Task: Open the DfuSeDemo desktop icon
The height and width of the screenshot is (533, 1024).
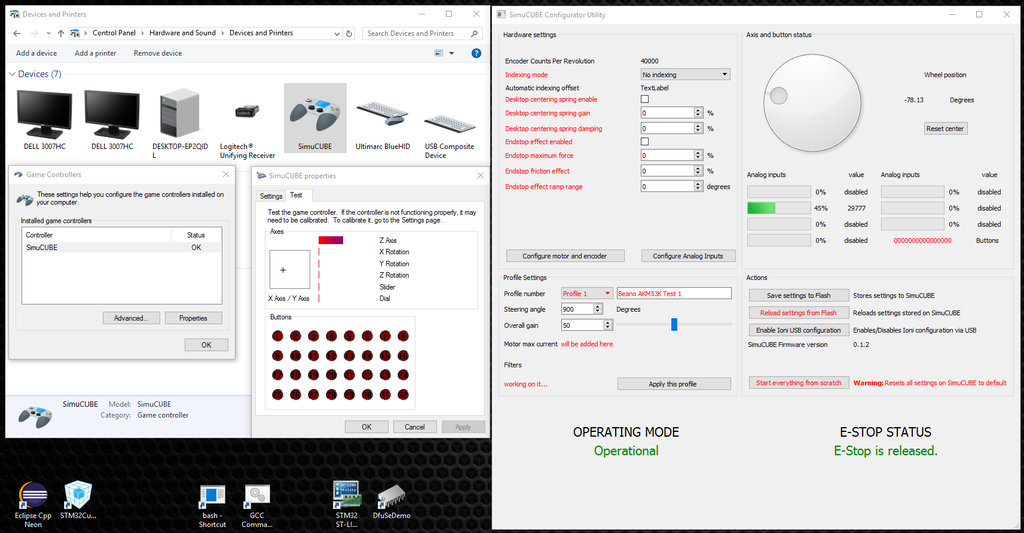Action: click(392, 502)
